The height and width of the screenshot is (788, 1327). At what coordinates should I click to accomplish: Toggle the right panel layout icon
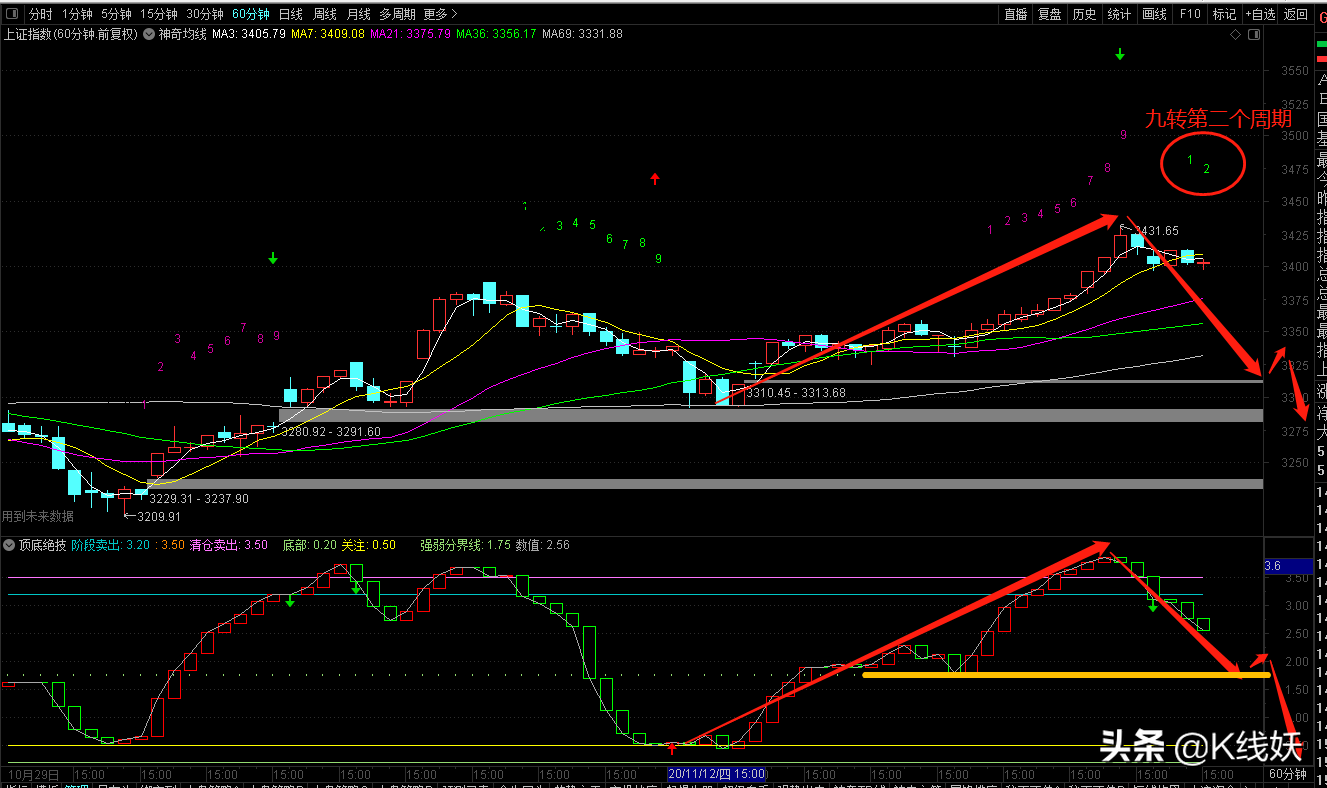click(1254, 34)
